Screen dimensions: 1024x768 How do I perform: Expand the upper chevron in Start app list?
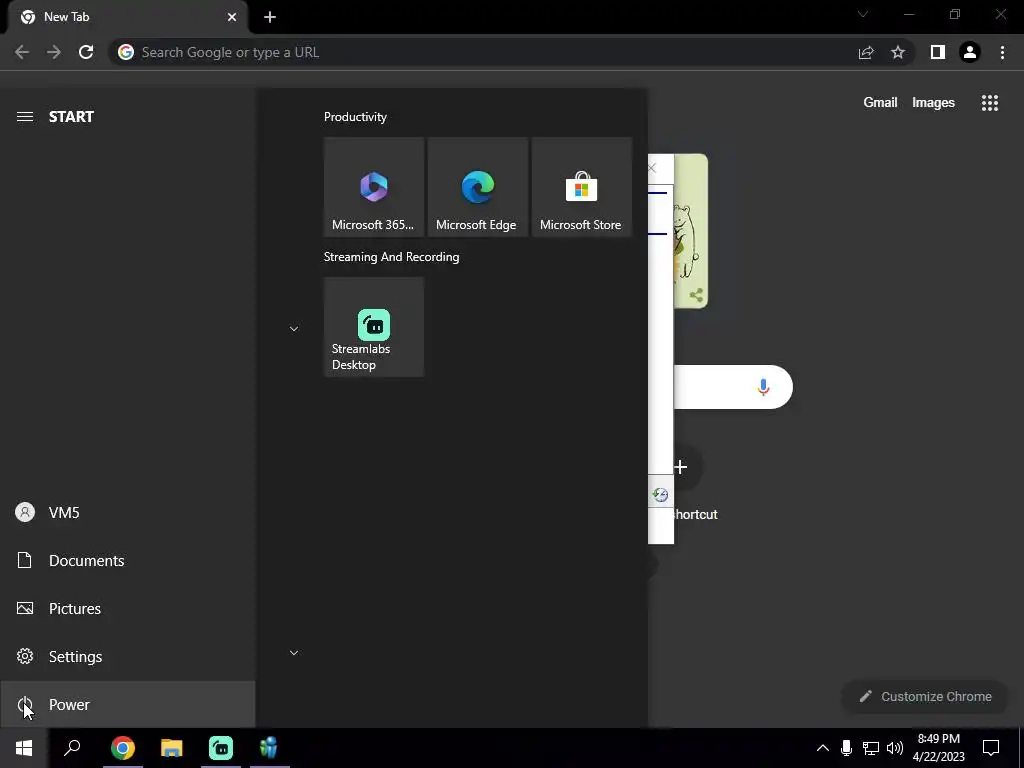(x=294, y=328)
